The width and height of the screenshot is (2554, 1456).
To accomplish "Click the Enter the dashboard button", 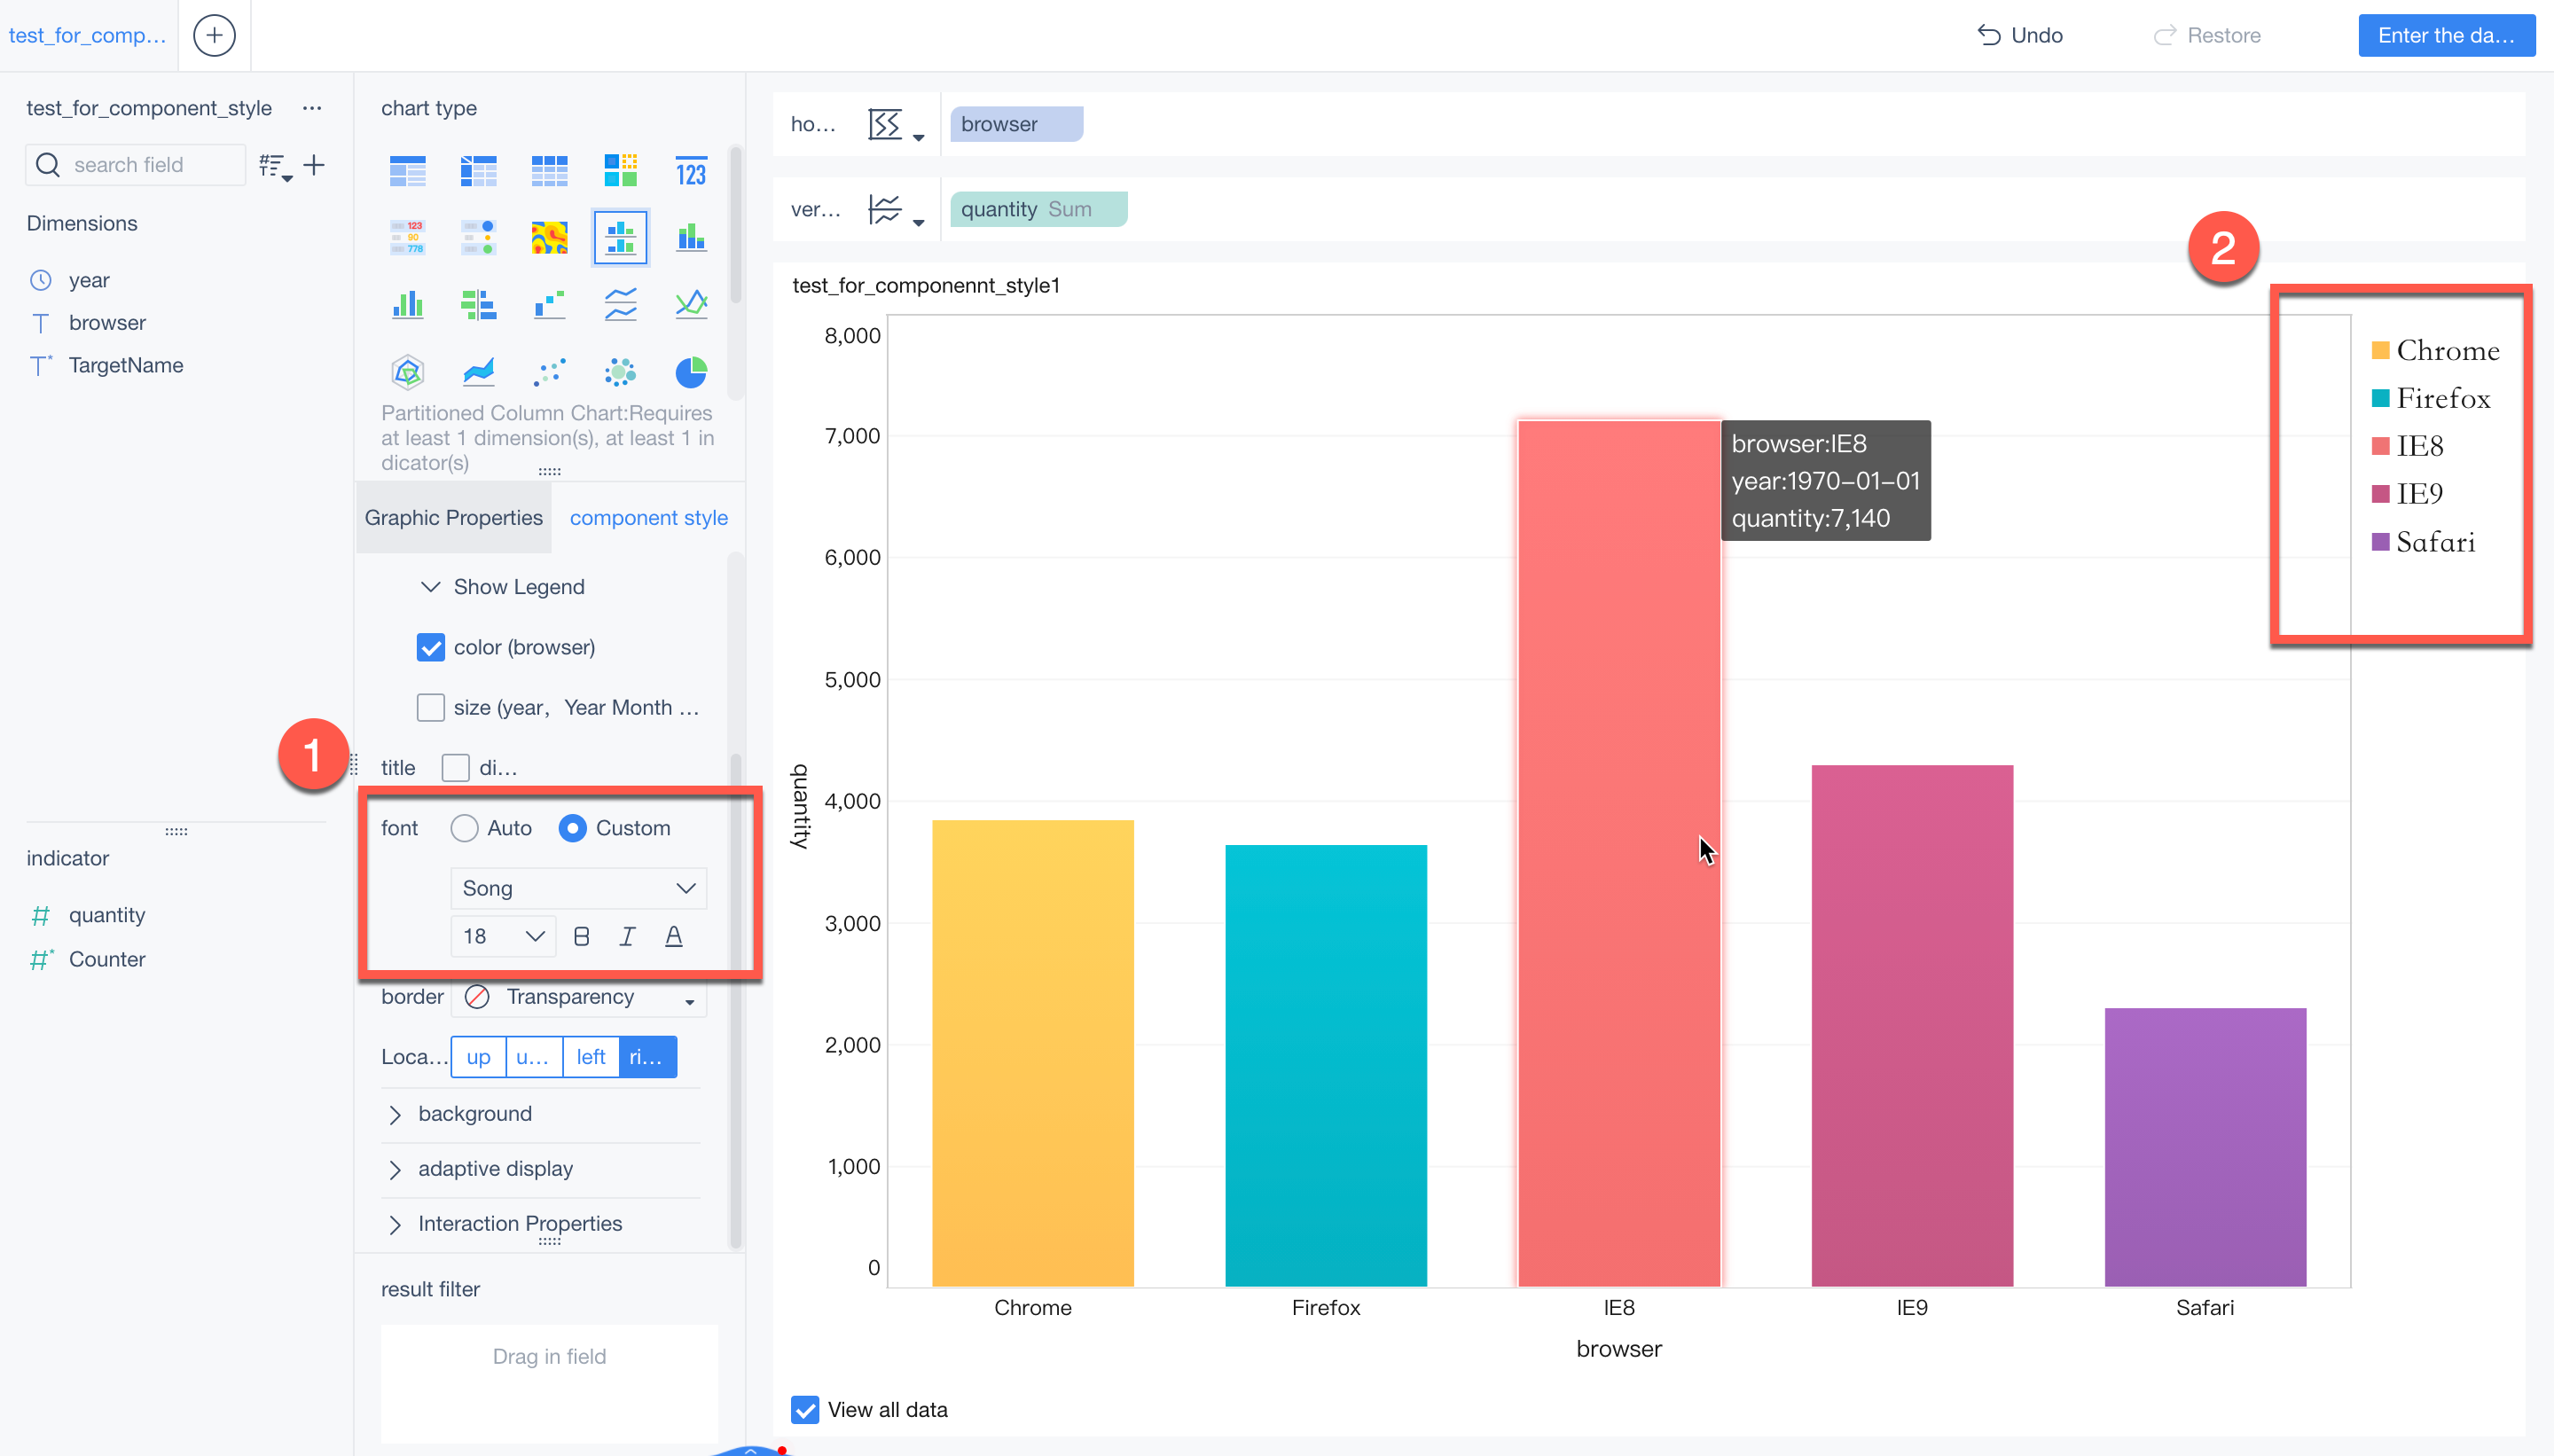I will [2446, 35].
